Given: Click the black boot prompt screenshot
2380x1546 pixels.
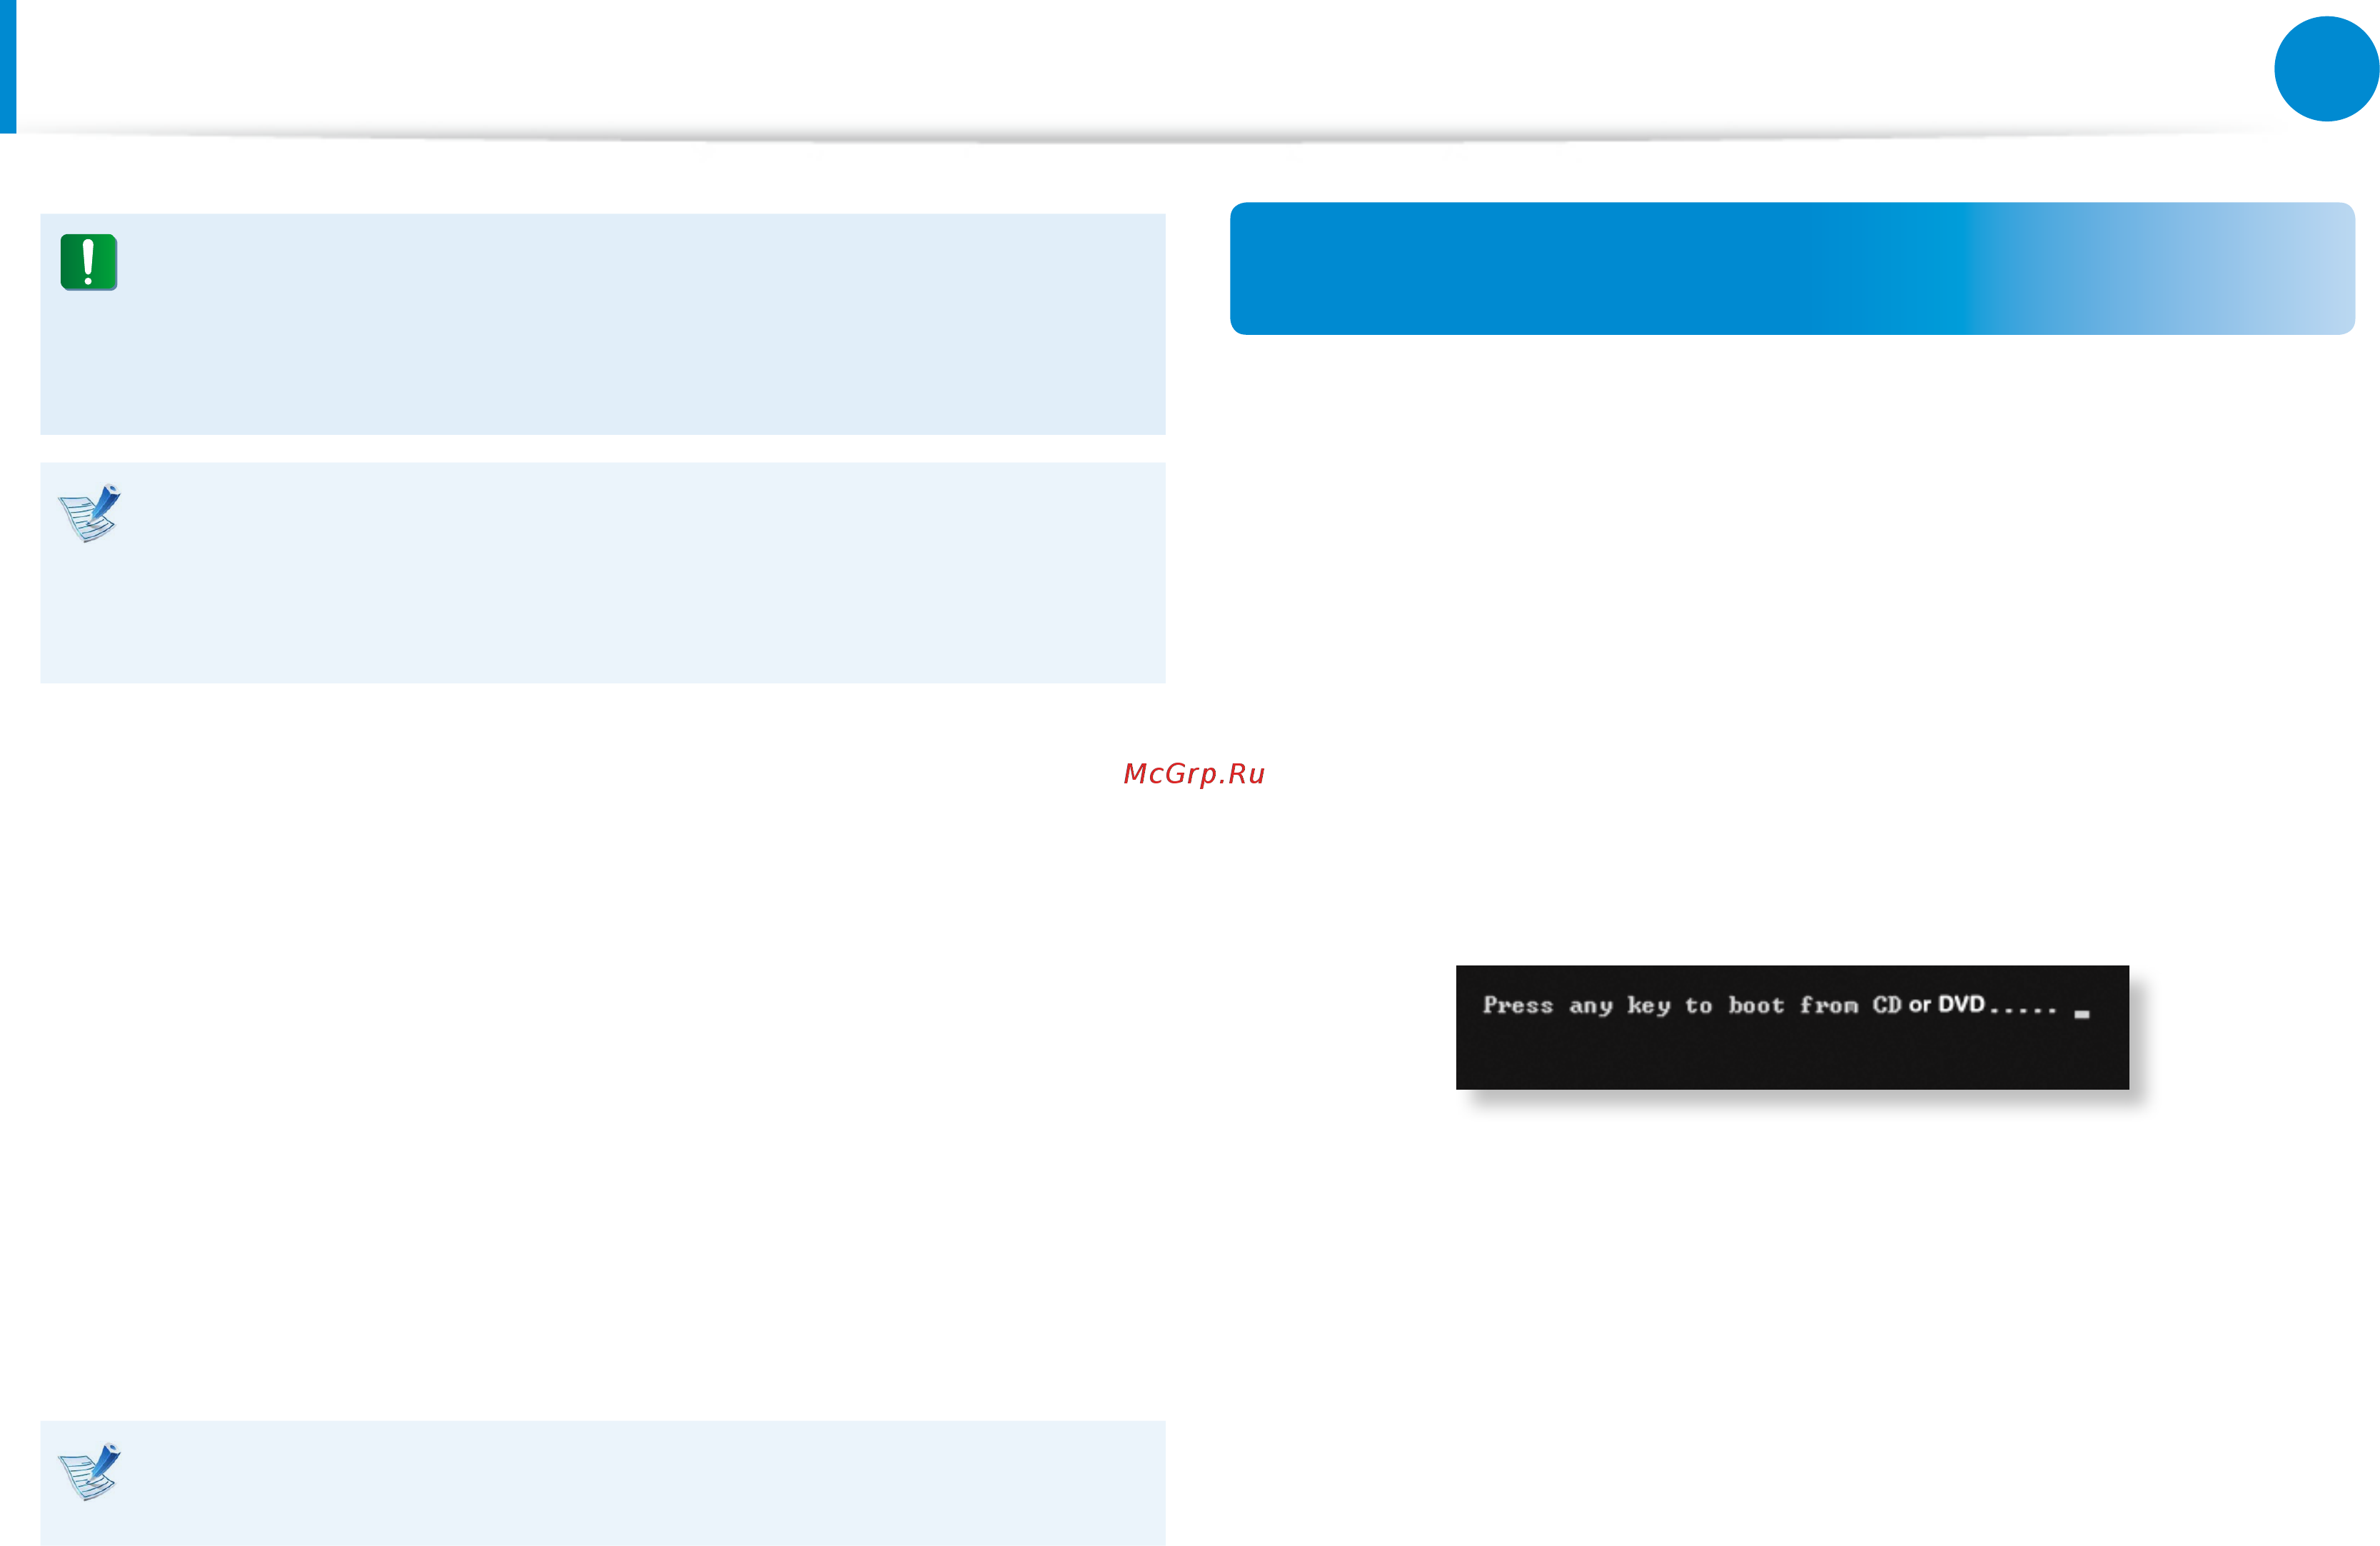Looking at the screenshot, I should pyautogui.click(x=1792, y=1027).
